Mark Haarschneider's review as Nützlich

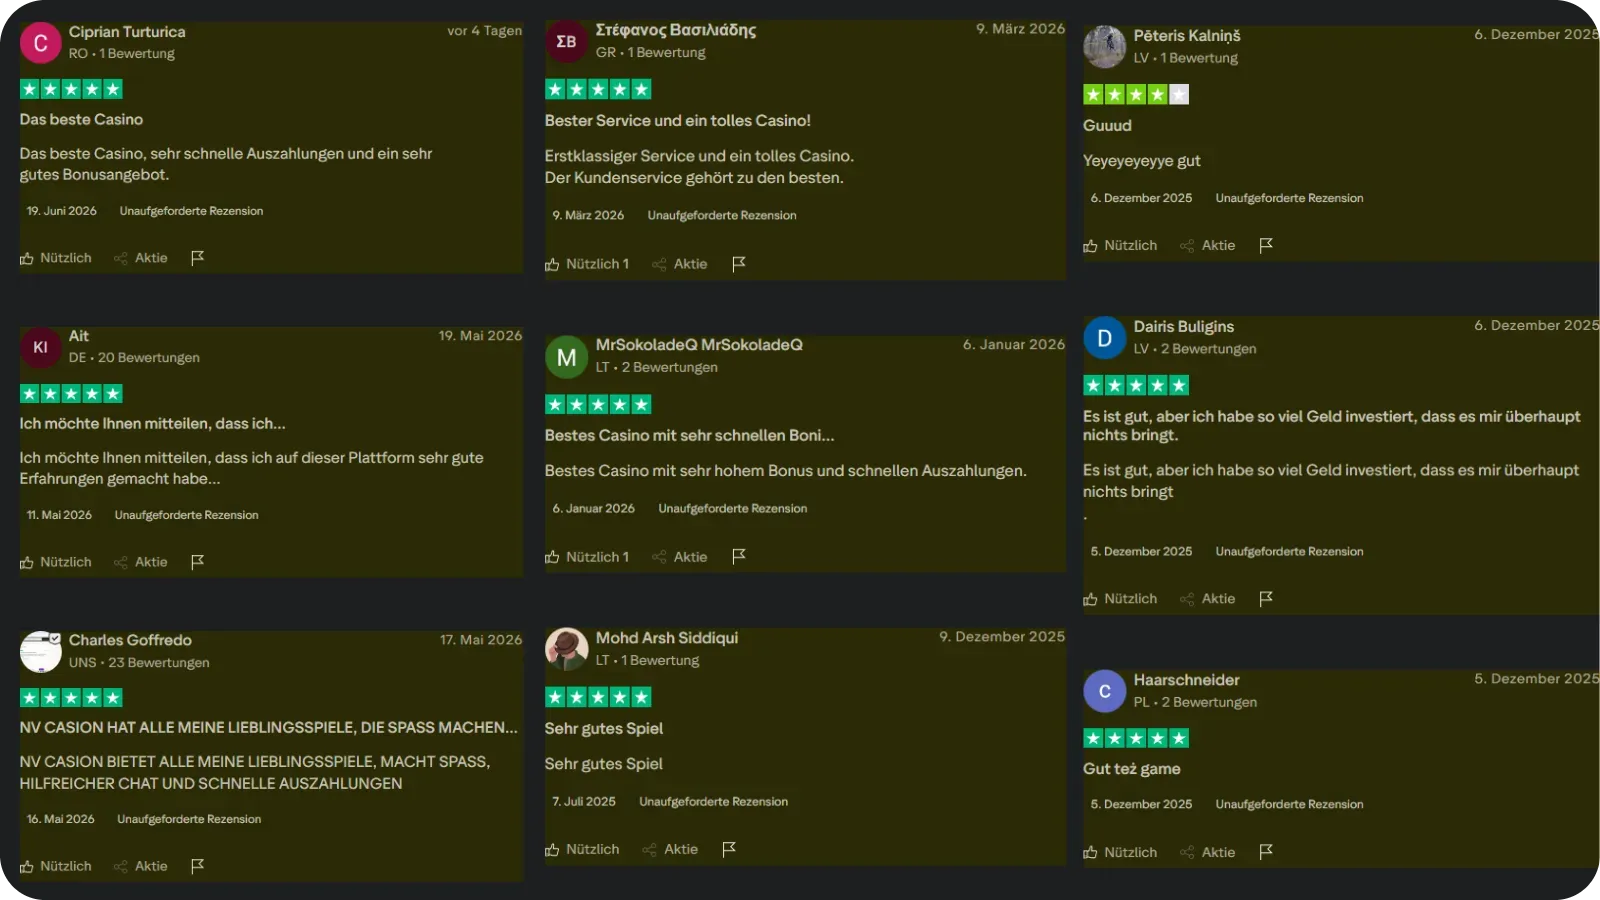pyautogui.click(x=1120, y=852)
